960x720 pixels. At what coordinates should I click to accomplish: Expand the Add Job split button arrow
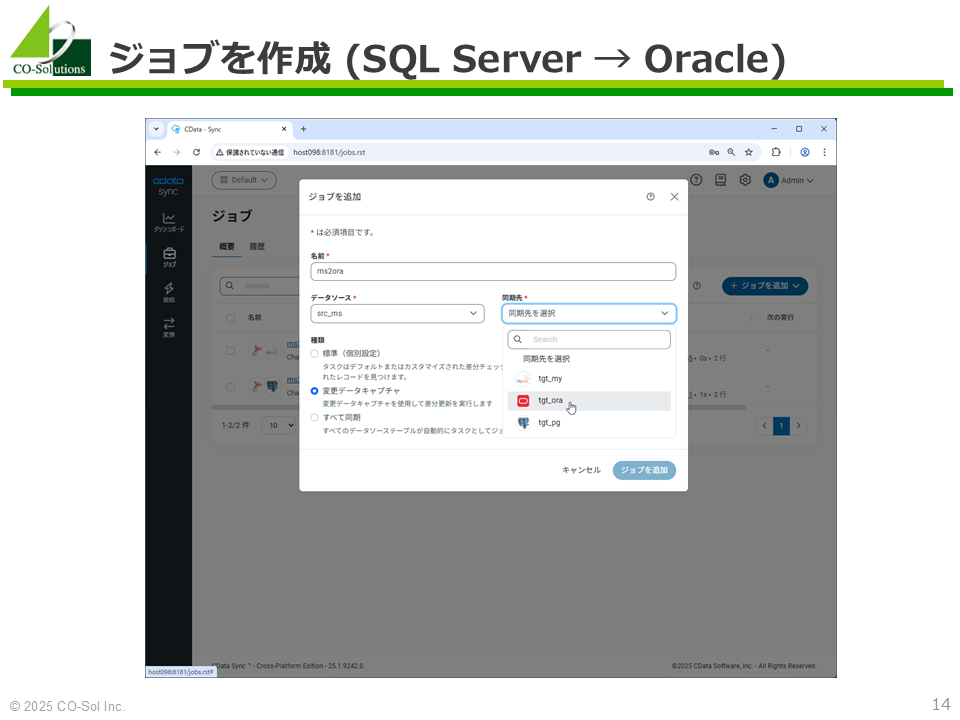(x=796, y=286)
